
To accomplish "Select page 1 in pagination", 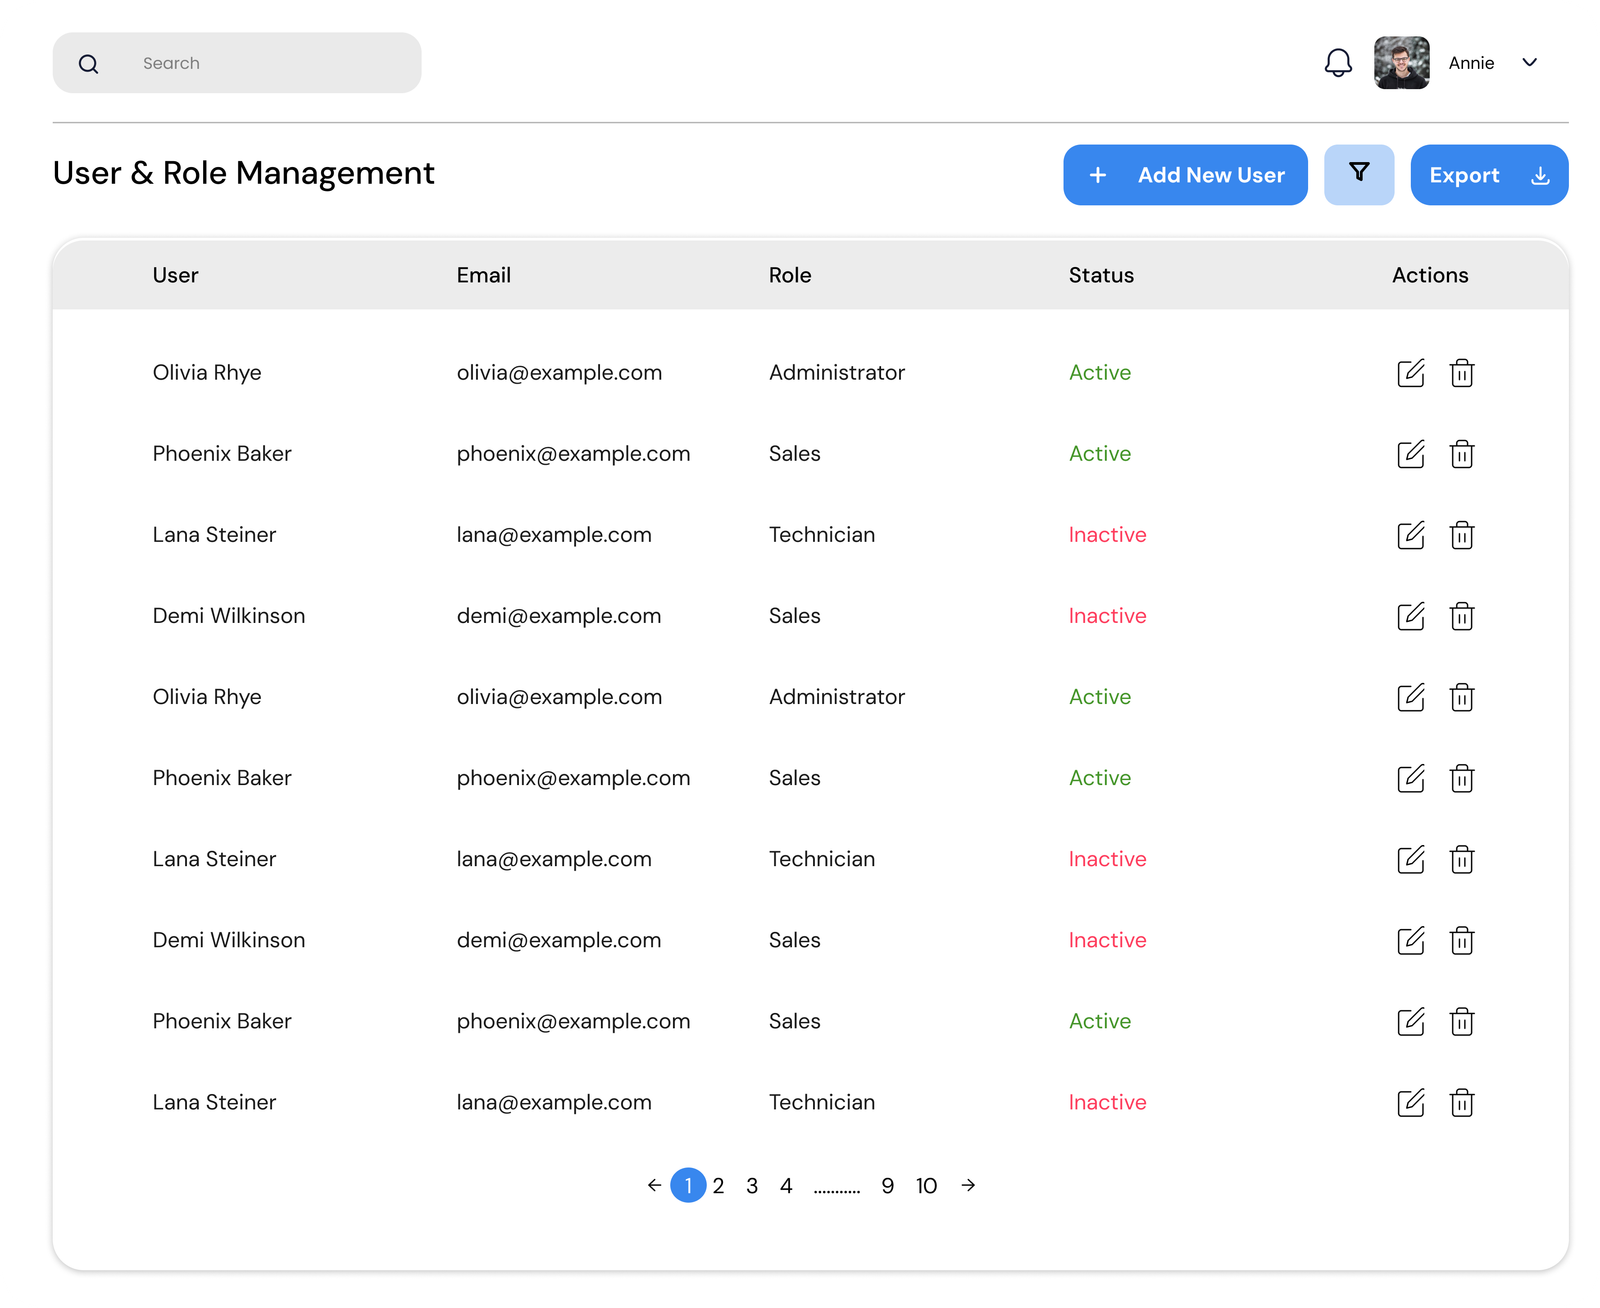I will click(x=688, y=1185).
